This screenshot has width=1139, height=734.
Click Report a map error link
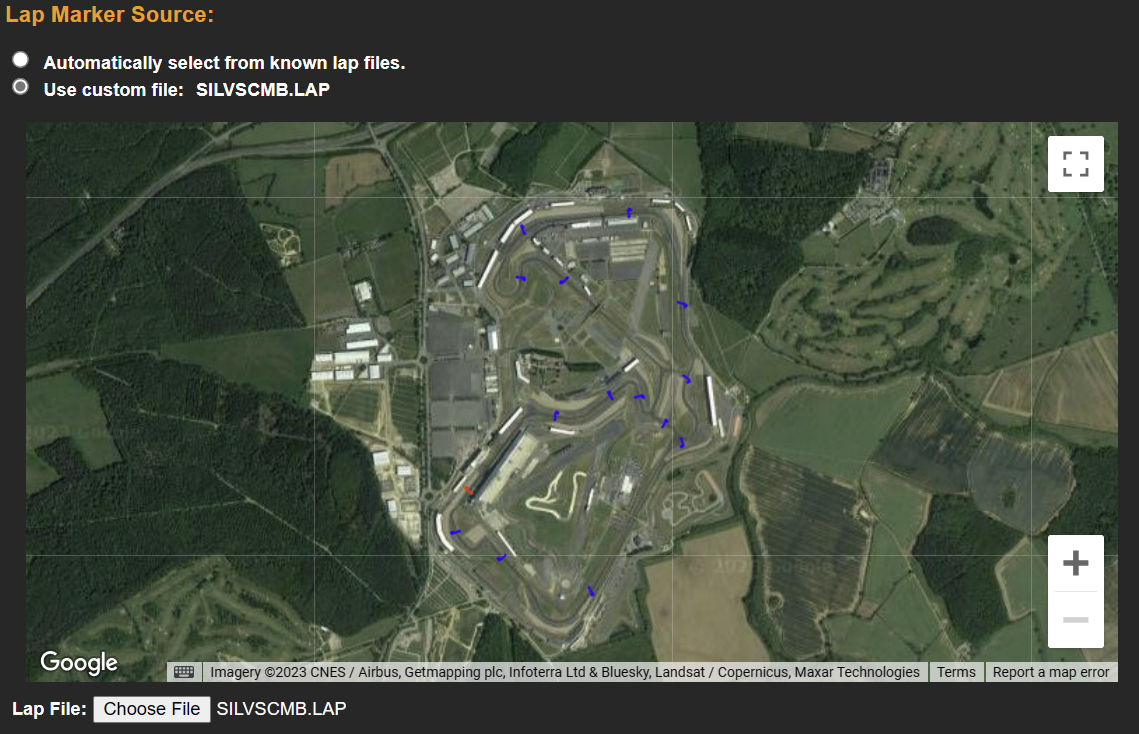[x=1050, y=672]
